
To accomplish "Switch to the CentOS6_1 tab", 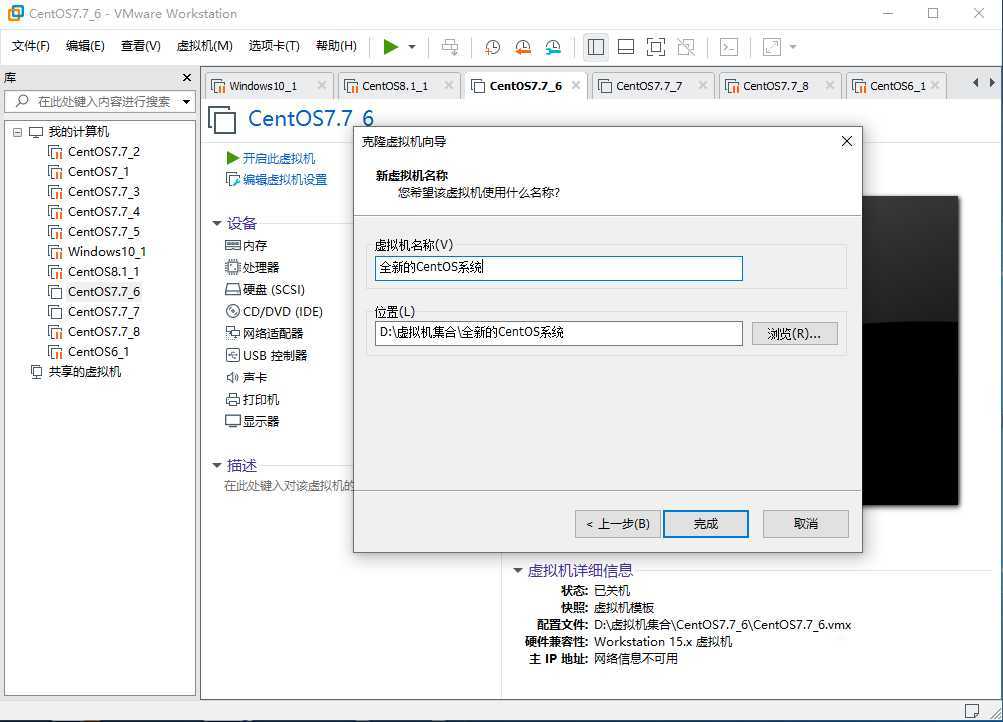I will pyautogui.click(x=897, y=86).
